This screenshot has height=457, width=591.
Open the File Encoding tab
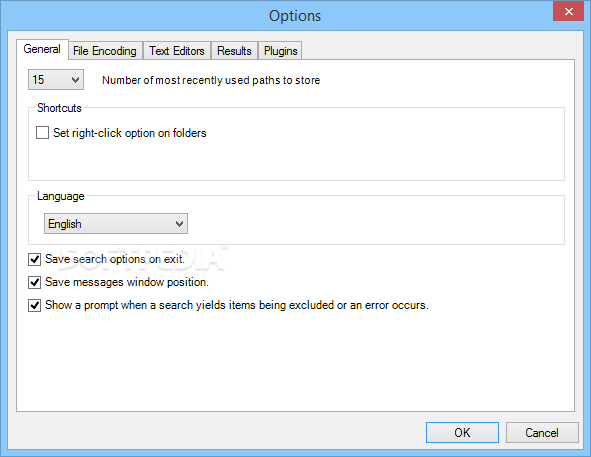pos(105,51)
